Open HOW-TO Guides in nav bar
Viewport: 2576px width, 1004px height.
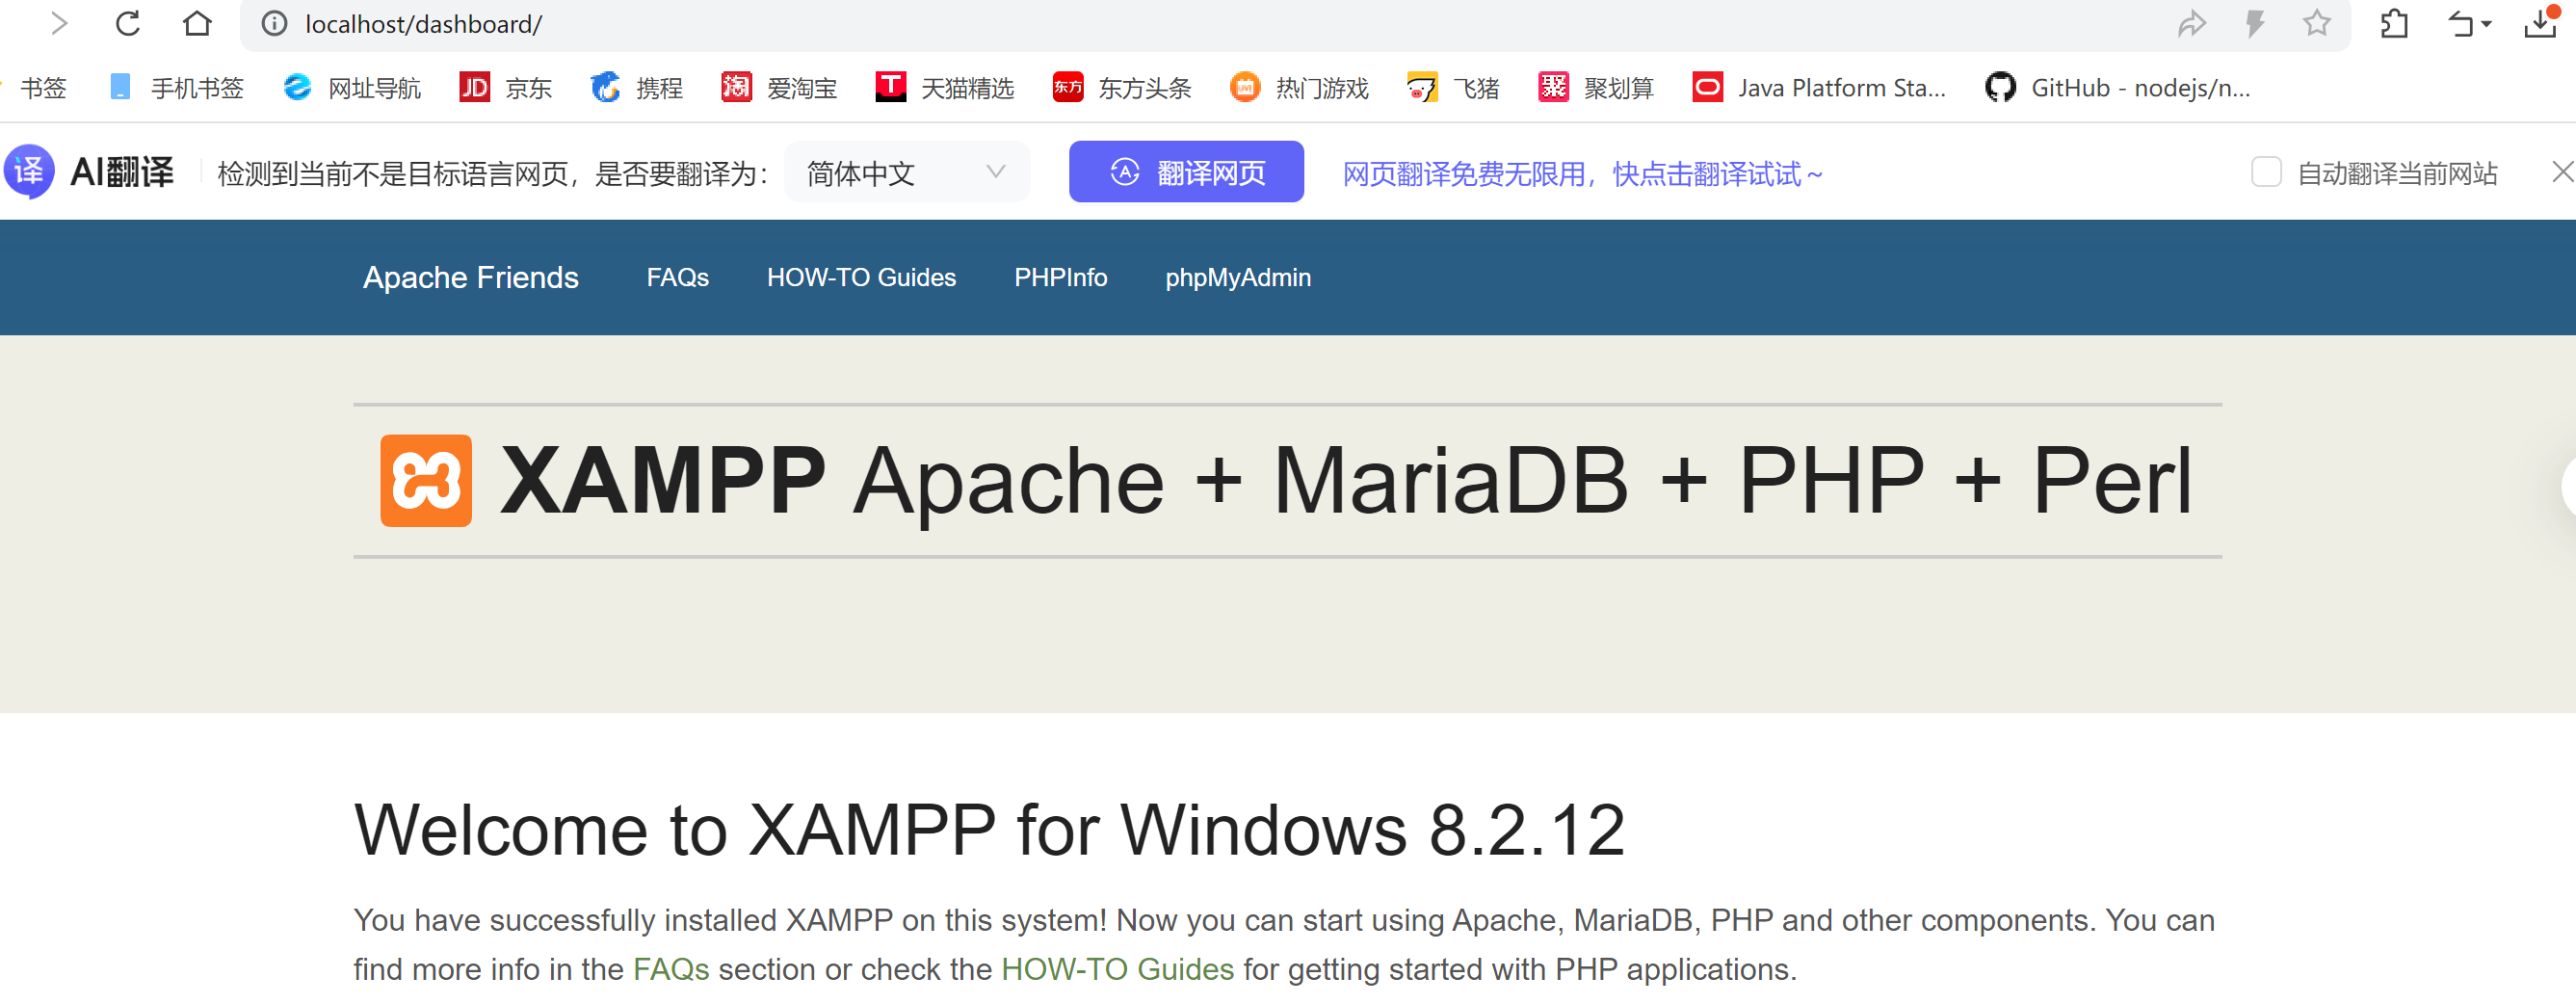tap(861, 277)
